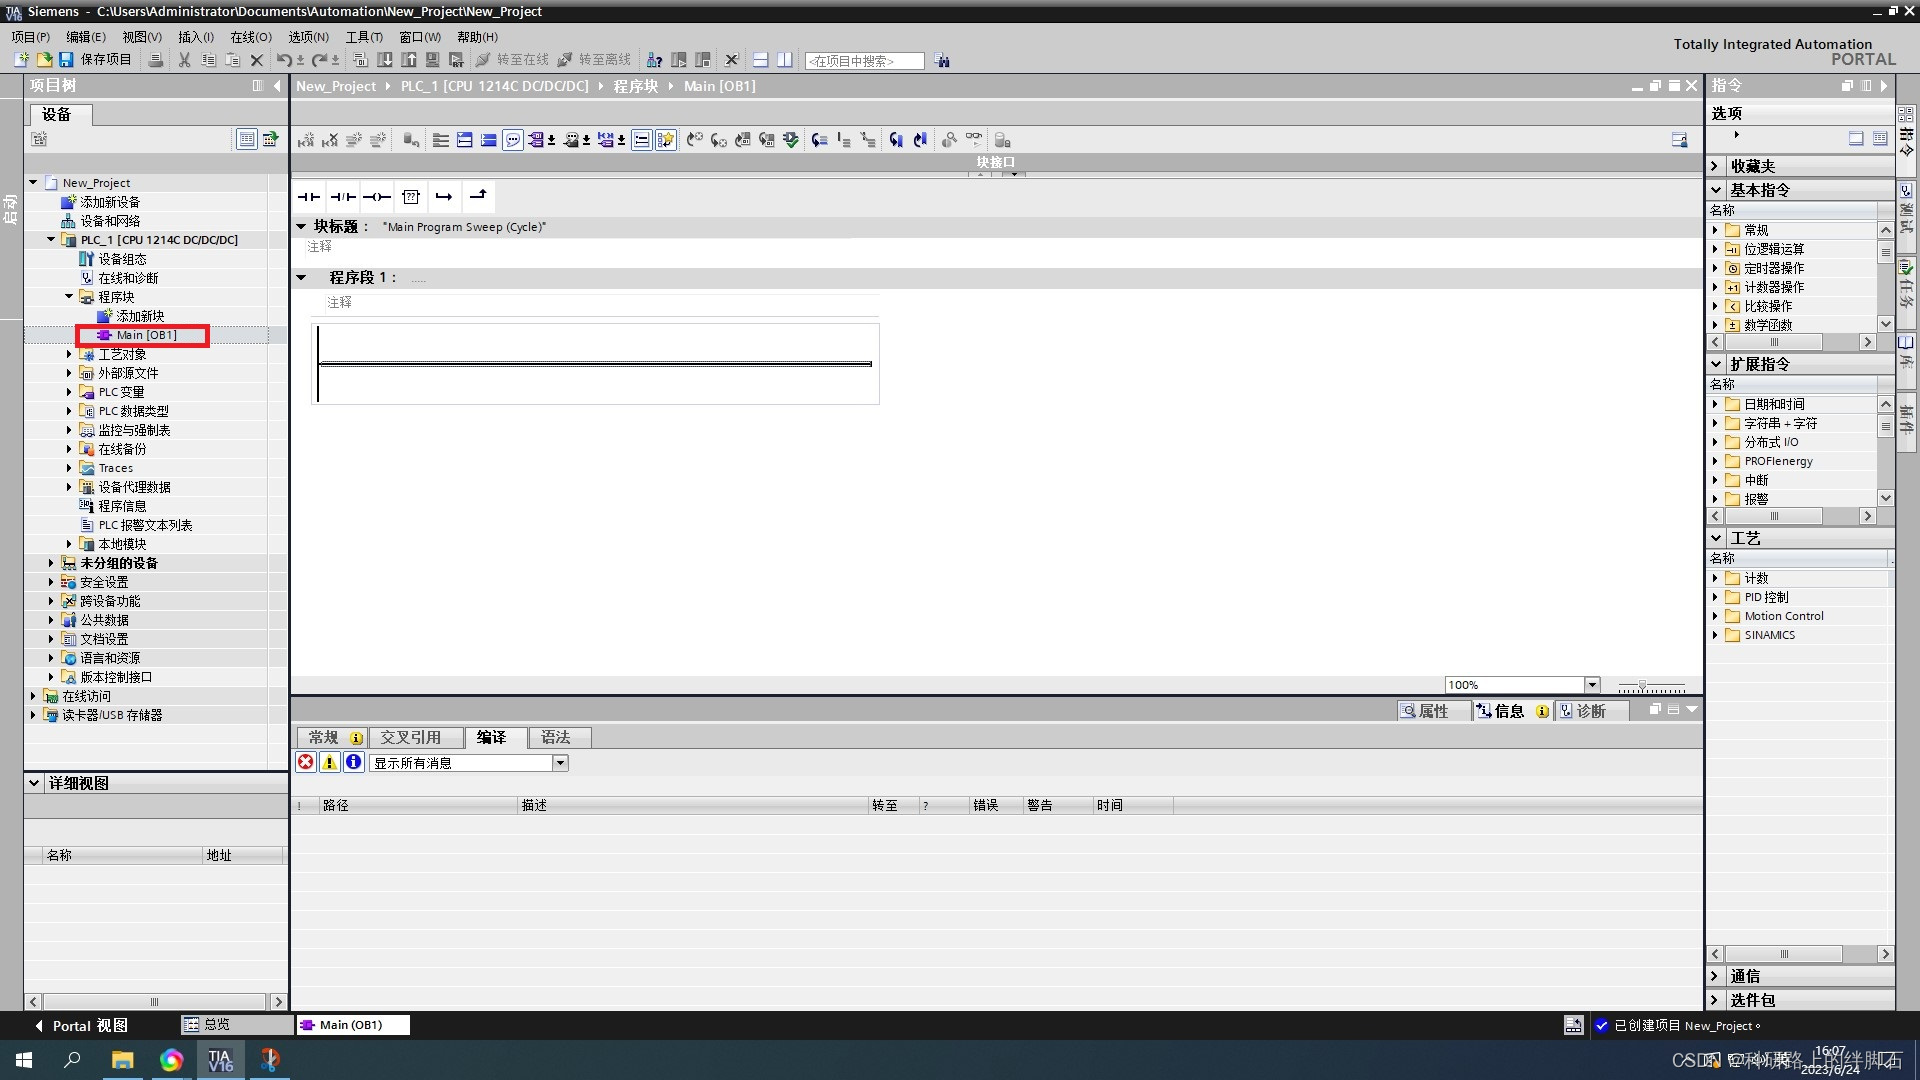Viewport: 1920px width, 1080px height.
Task: Click the open branch icon
Action: point(445,197)
